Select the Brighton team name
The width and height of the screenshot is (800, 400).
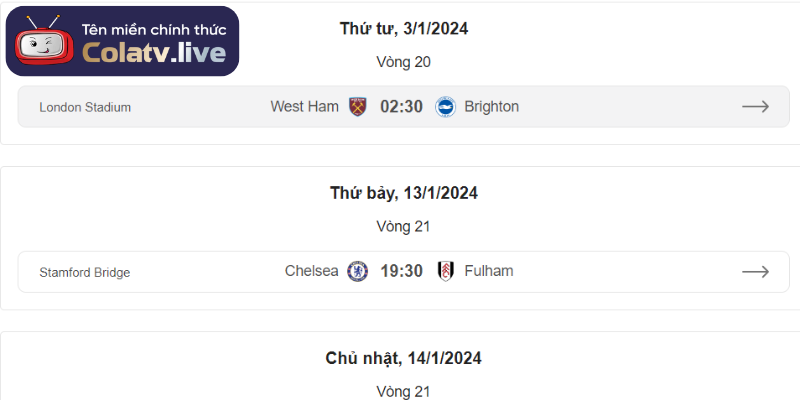[492, 107]
